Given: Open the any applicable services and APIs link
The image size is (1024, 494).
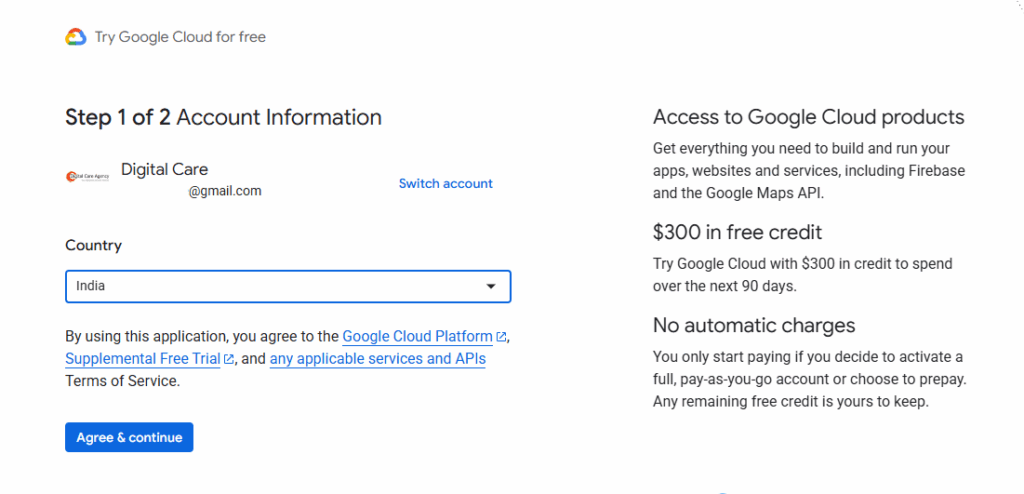Looking at the screenshot, I should pos(377,359).
